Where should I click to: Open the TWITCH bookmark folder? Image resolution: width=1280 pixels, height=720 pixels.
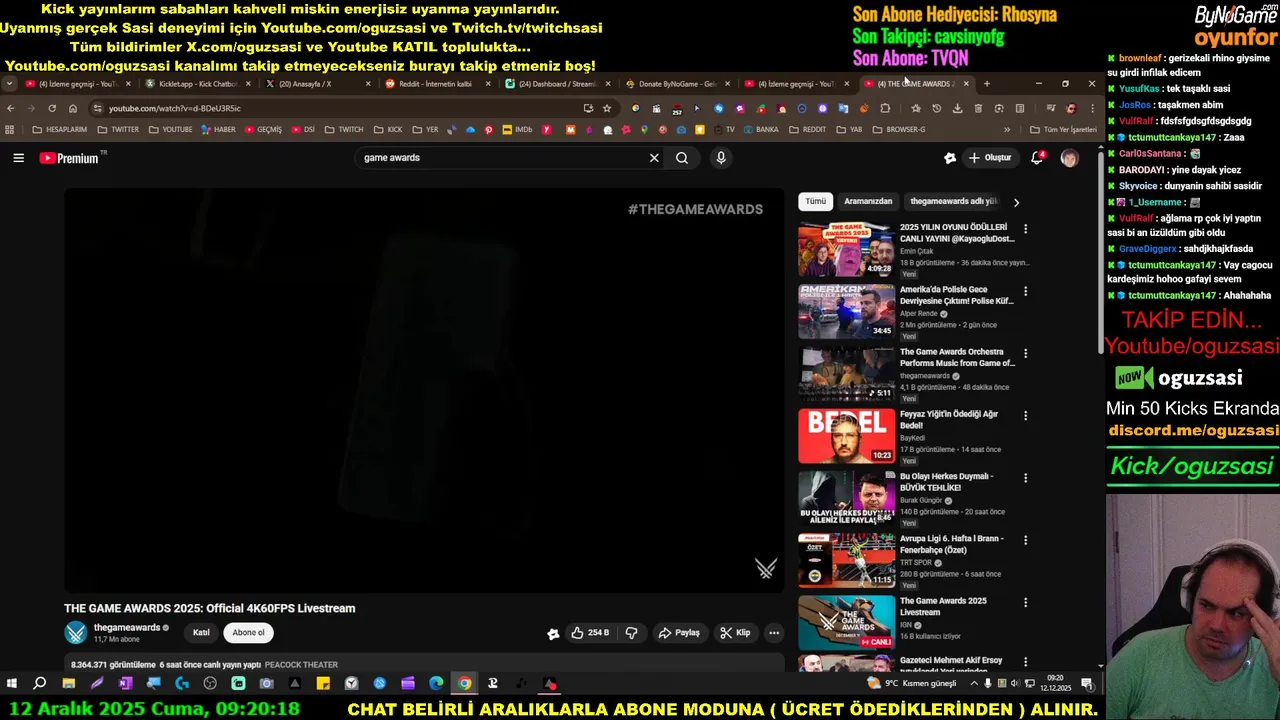click(x=344, y=130)
